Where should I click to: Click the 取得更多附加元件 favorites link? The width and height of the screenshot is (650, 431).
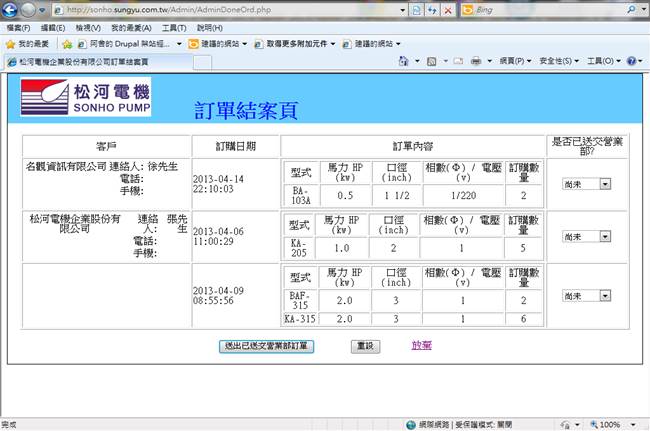click(x=295, y=44)
